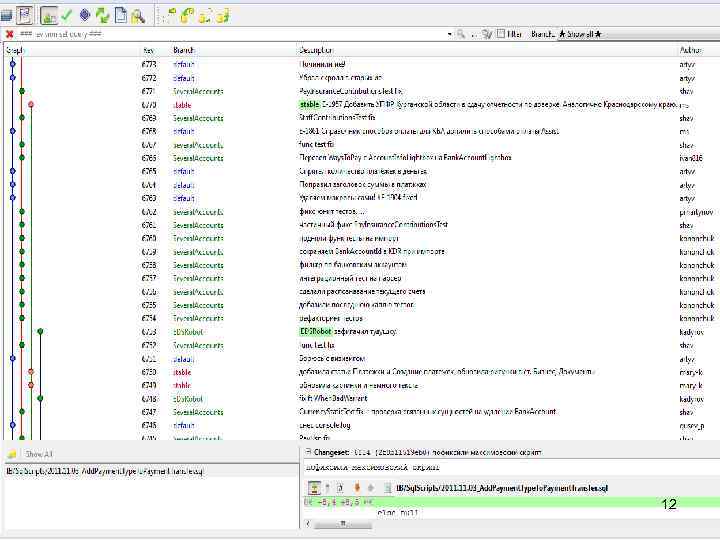Open the commit view green checkmark
720x540 pixels.
point(67,16)
